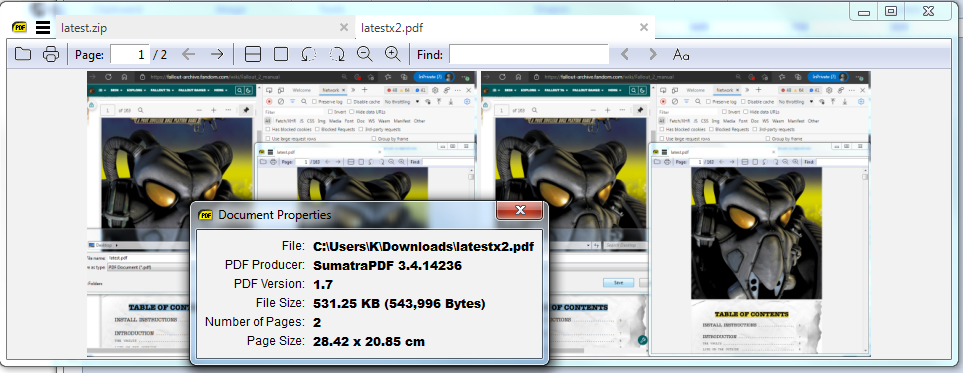Zoom in with the magnifier plus
This screenshot has width=963, height=373.
click(393, 54)
